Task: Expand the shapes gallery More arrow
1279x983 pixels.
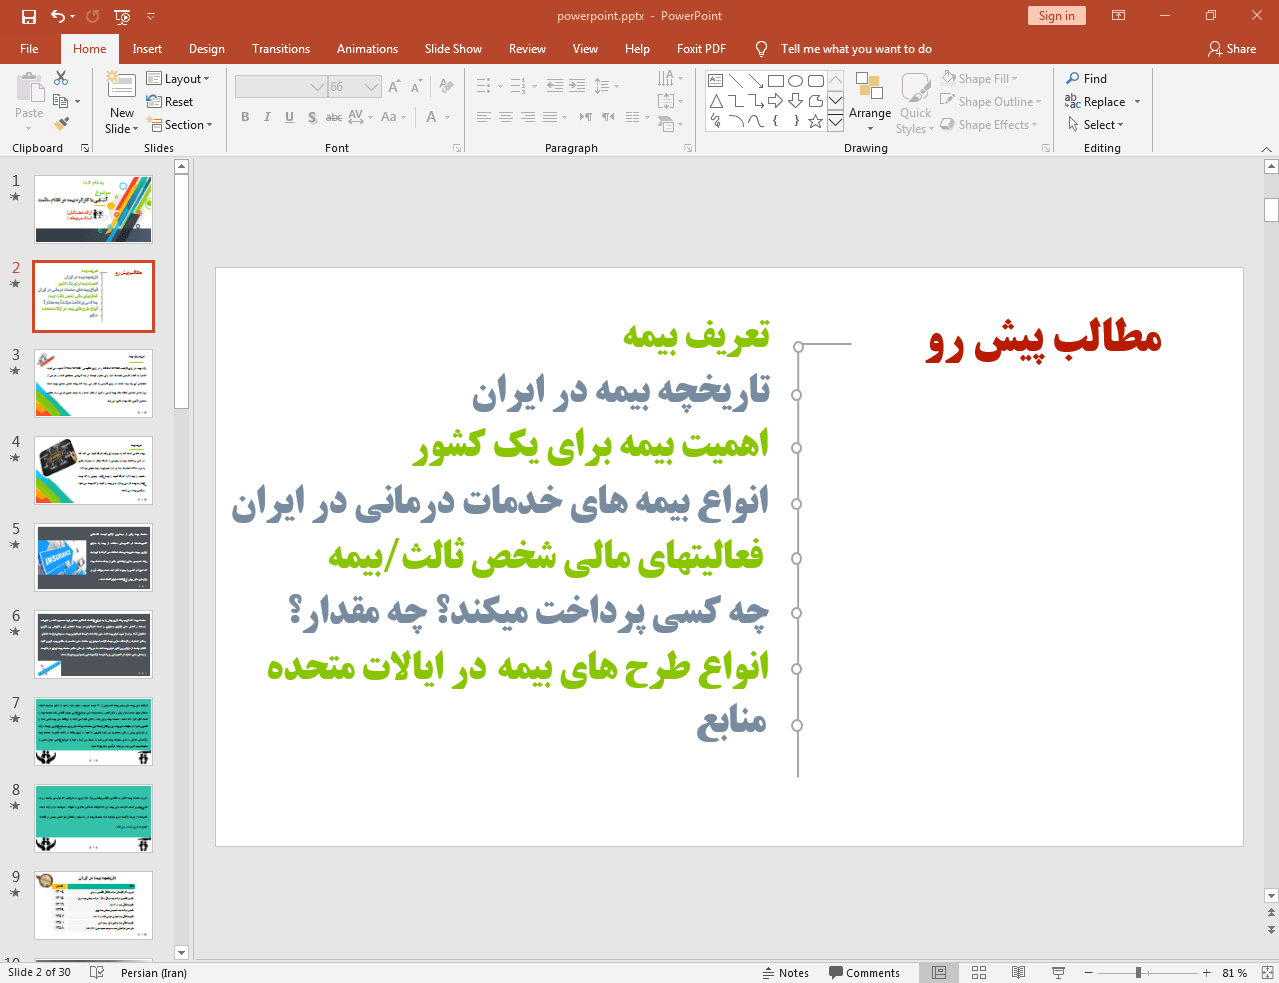Action: [x=835, y=121]
